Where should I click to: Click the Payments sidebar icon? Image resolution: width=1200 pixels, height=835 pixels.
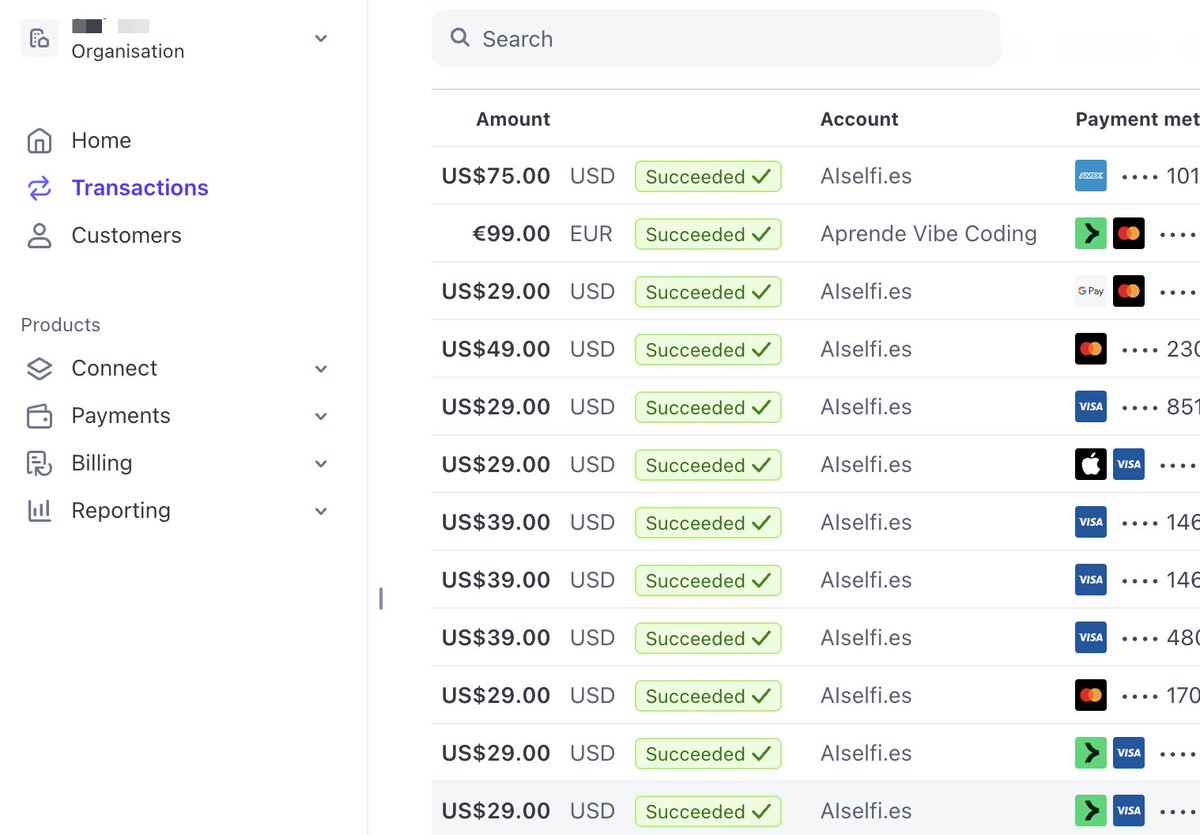pos(40,415)
